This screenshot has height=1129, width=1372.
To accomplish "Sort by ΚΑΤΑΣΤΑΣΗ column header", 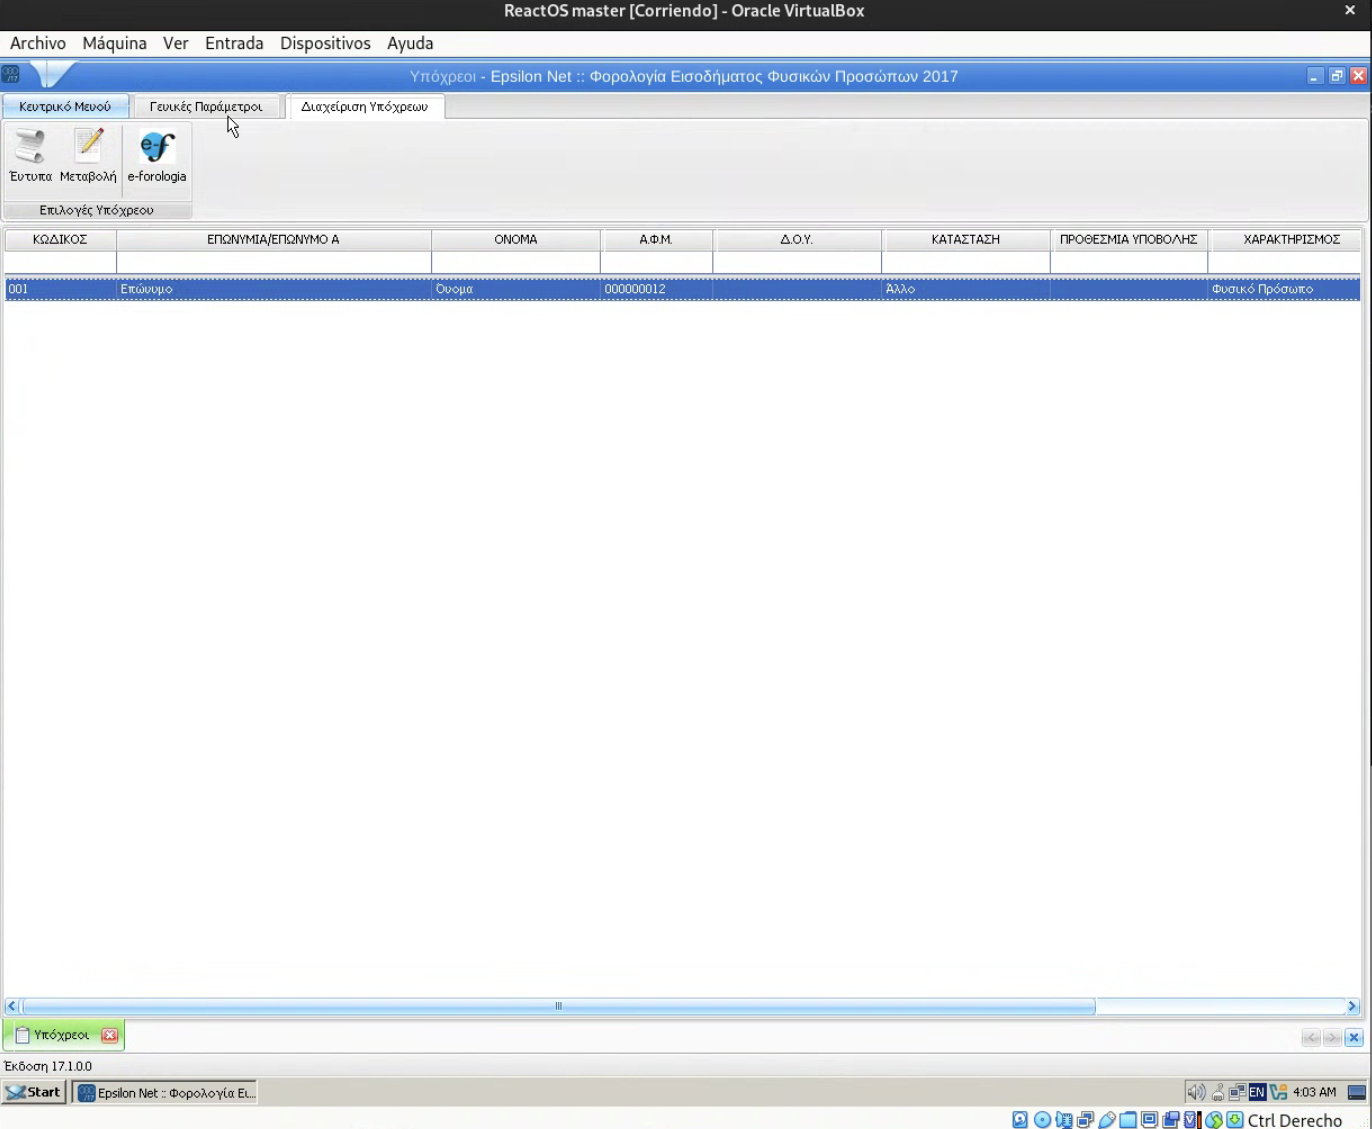I will 966,240.
